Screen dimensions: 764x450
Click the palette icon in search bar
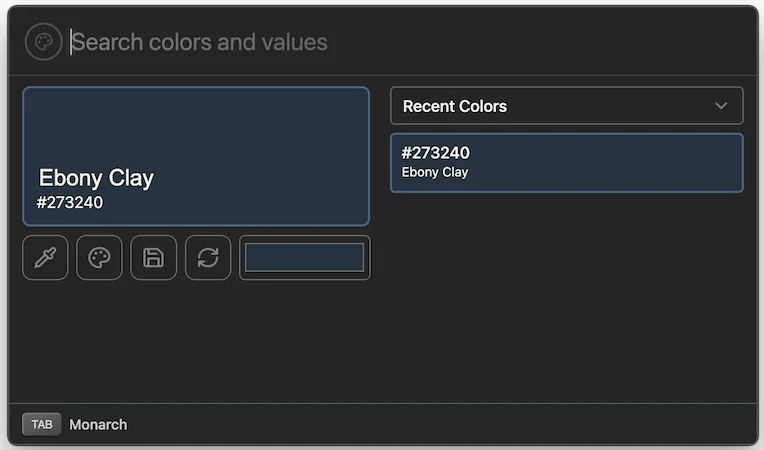[x=43, y=42]
